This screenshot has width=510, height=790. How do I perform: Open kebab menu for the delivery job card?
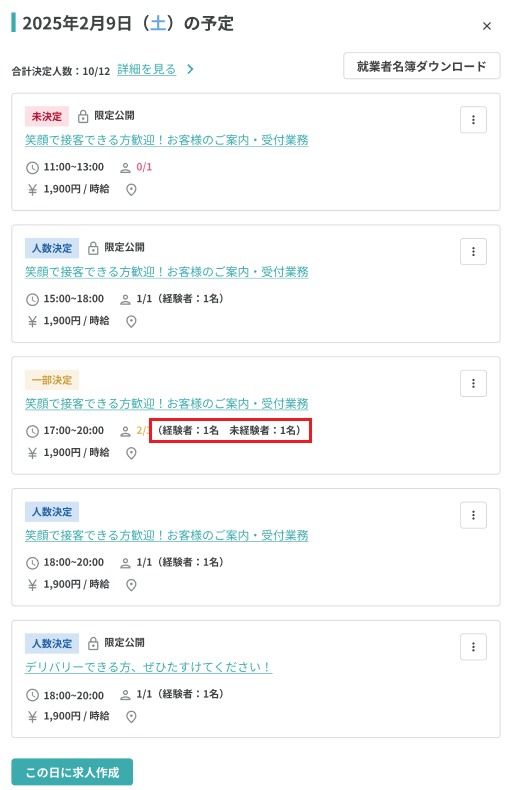tap(473, 647)
